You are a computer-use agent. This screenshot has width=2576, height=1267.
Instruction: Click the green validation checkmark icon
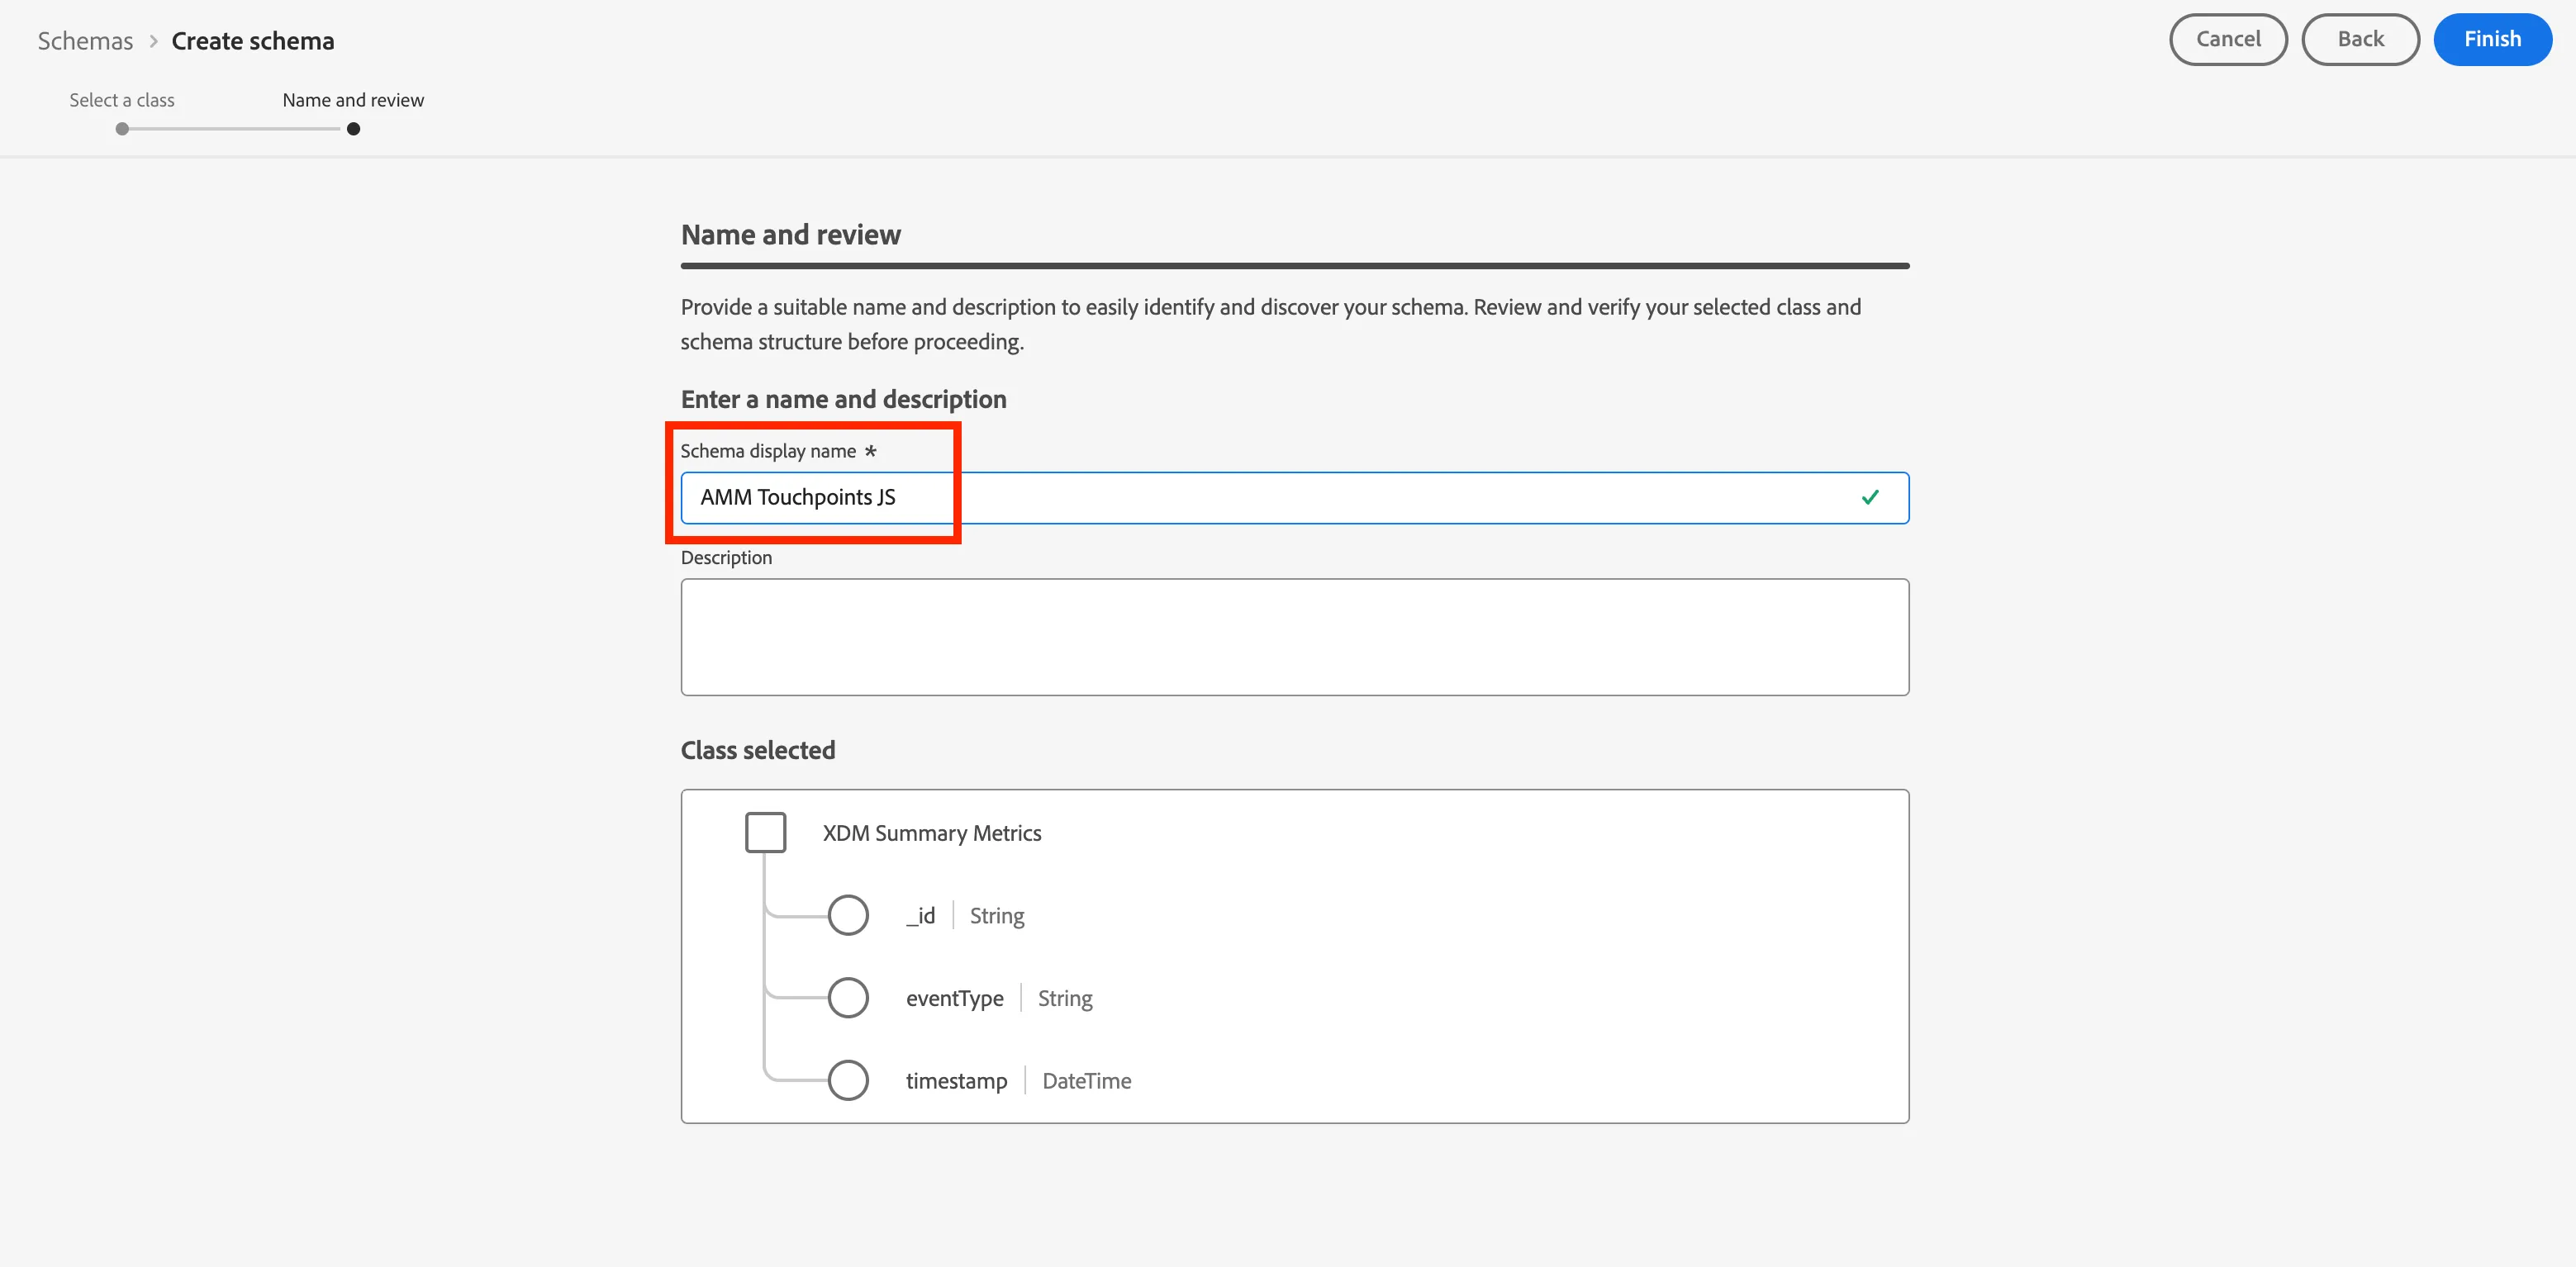point(1870,497)
